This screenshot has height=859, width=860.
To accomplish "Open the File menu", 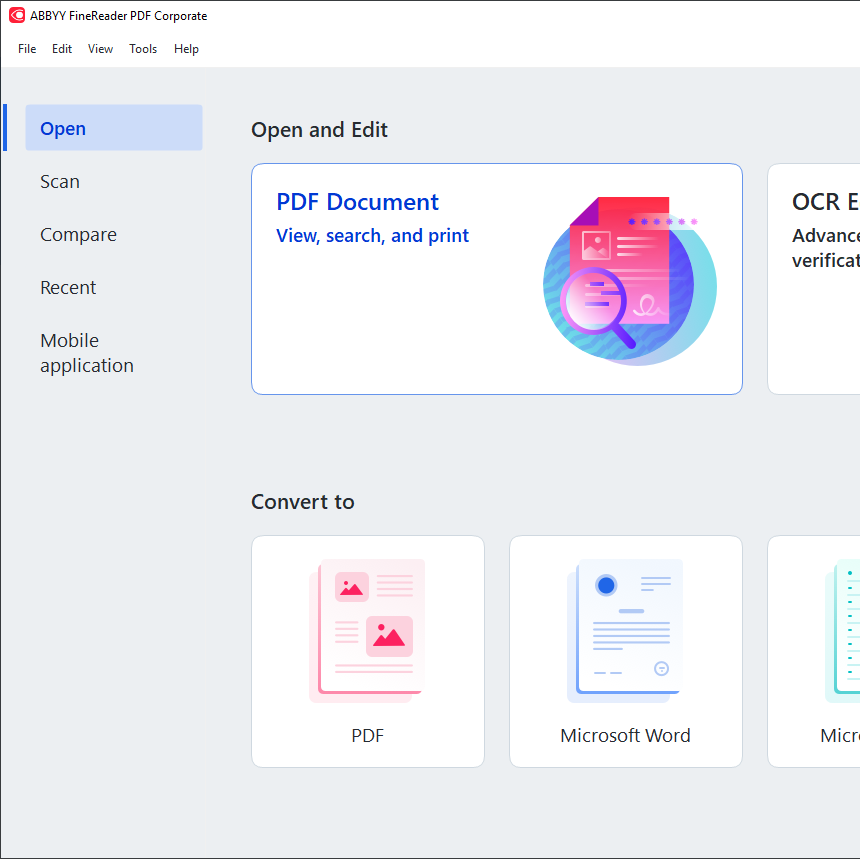I will [27, 49].
